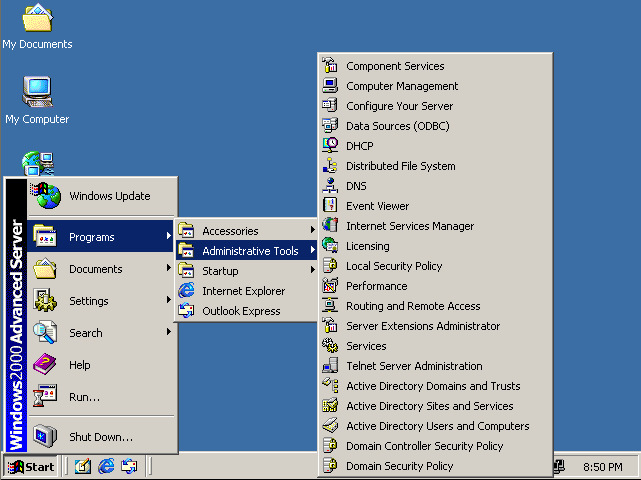Open My Documents desktop icon
This screenshot has width=641, height=480.
click(37, 18)
